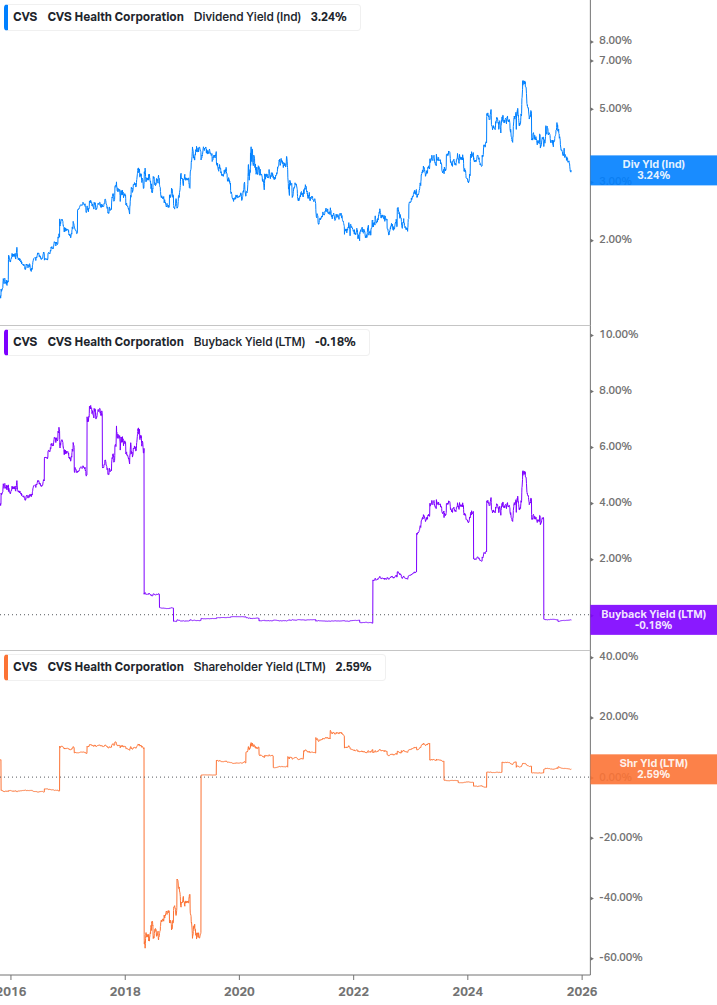Click the 3.24% value in the top legend
Screen dimensions: 717x1005
tap(329, 17)
